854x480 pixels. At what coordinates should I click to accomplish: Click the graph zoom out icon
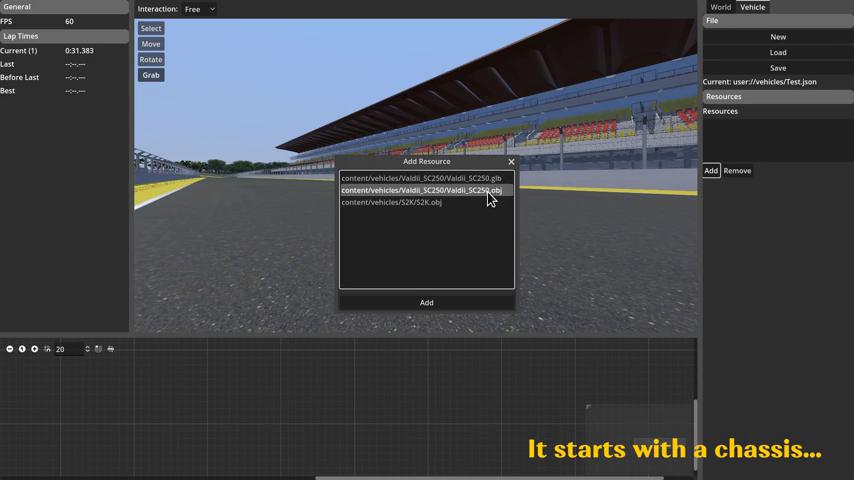click(10, 349)
